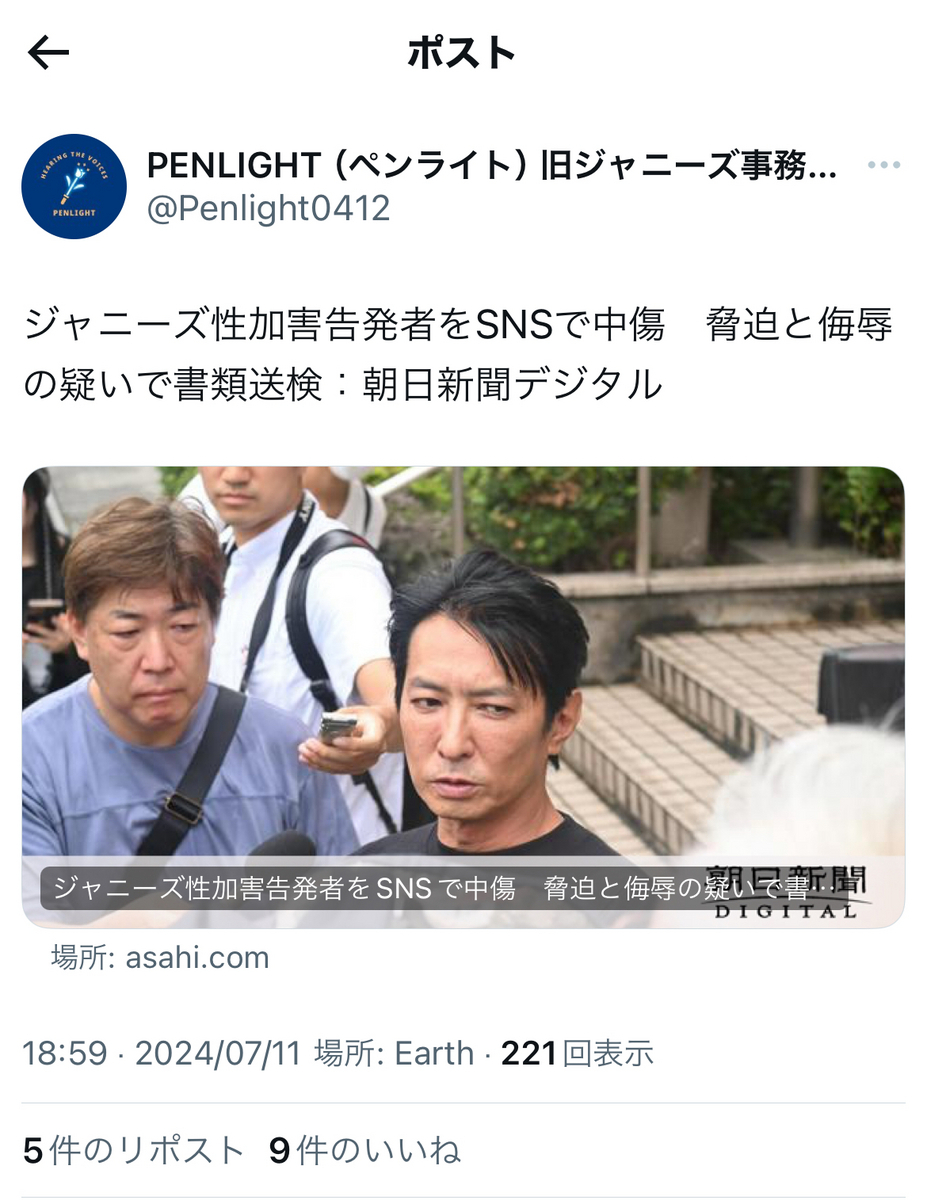
Task: Open the article preview photo card
Action: (463, 697)
